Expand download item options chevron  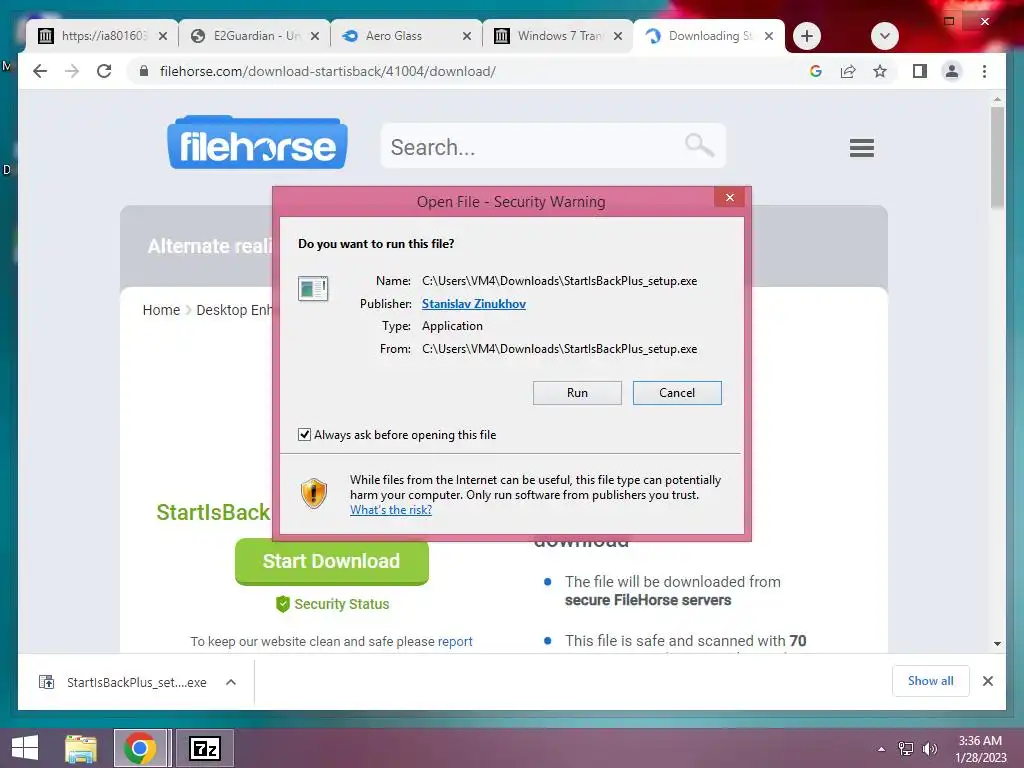[x=231, y=682]
